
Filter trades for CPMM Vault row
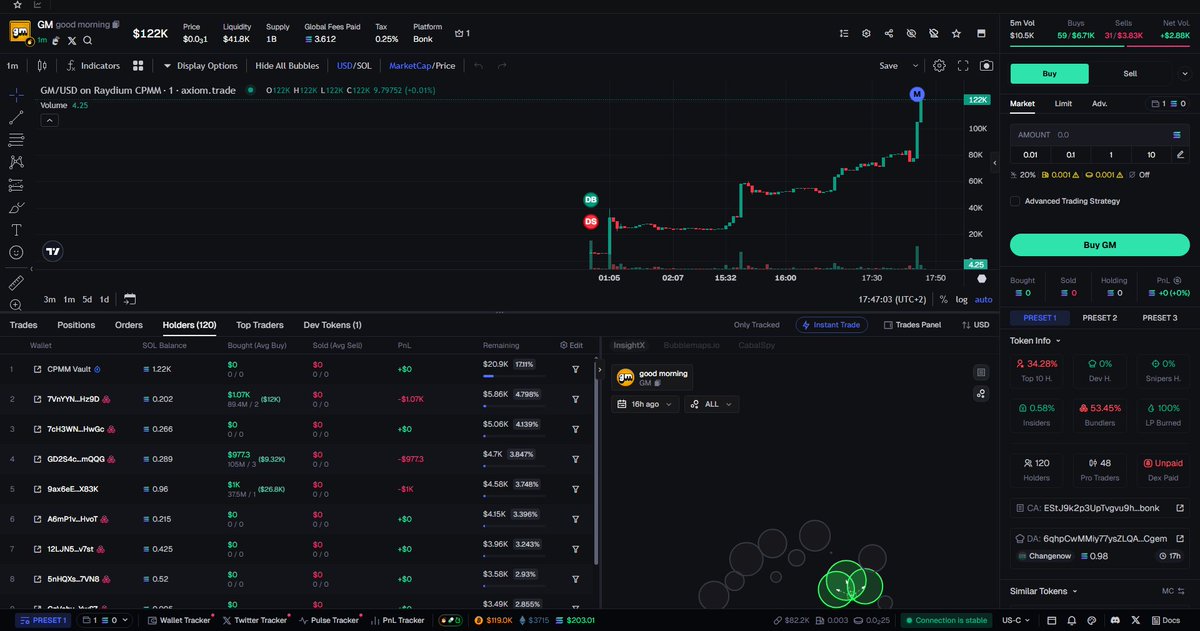[576, 369]
